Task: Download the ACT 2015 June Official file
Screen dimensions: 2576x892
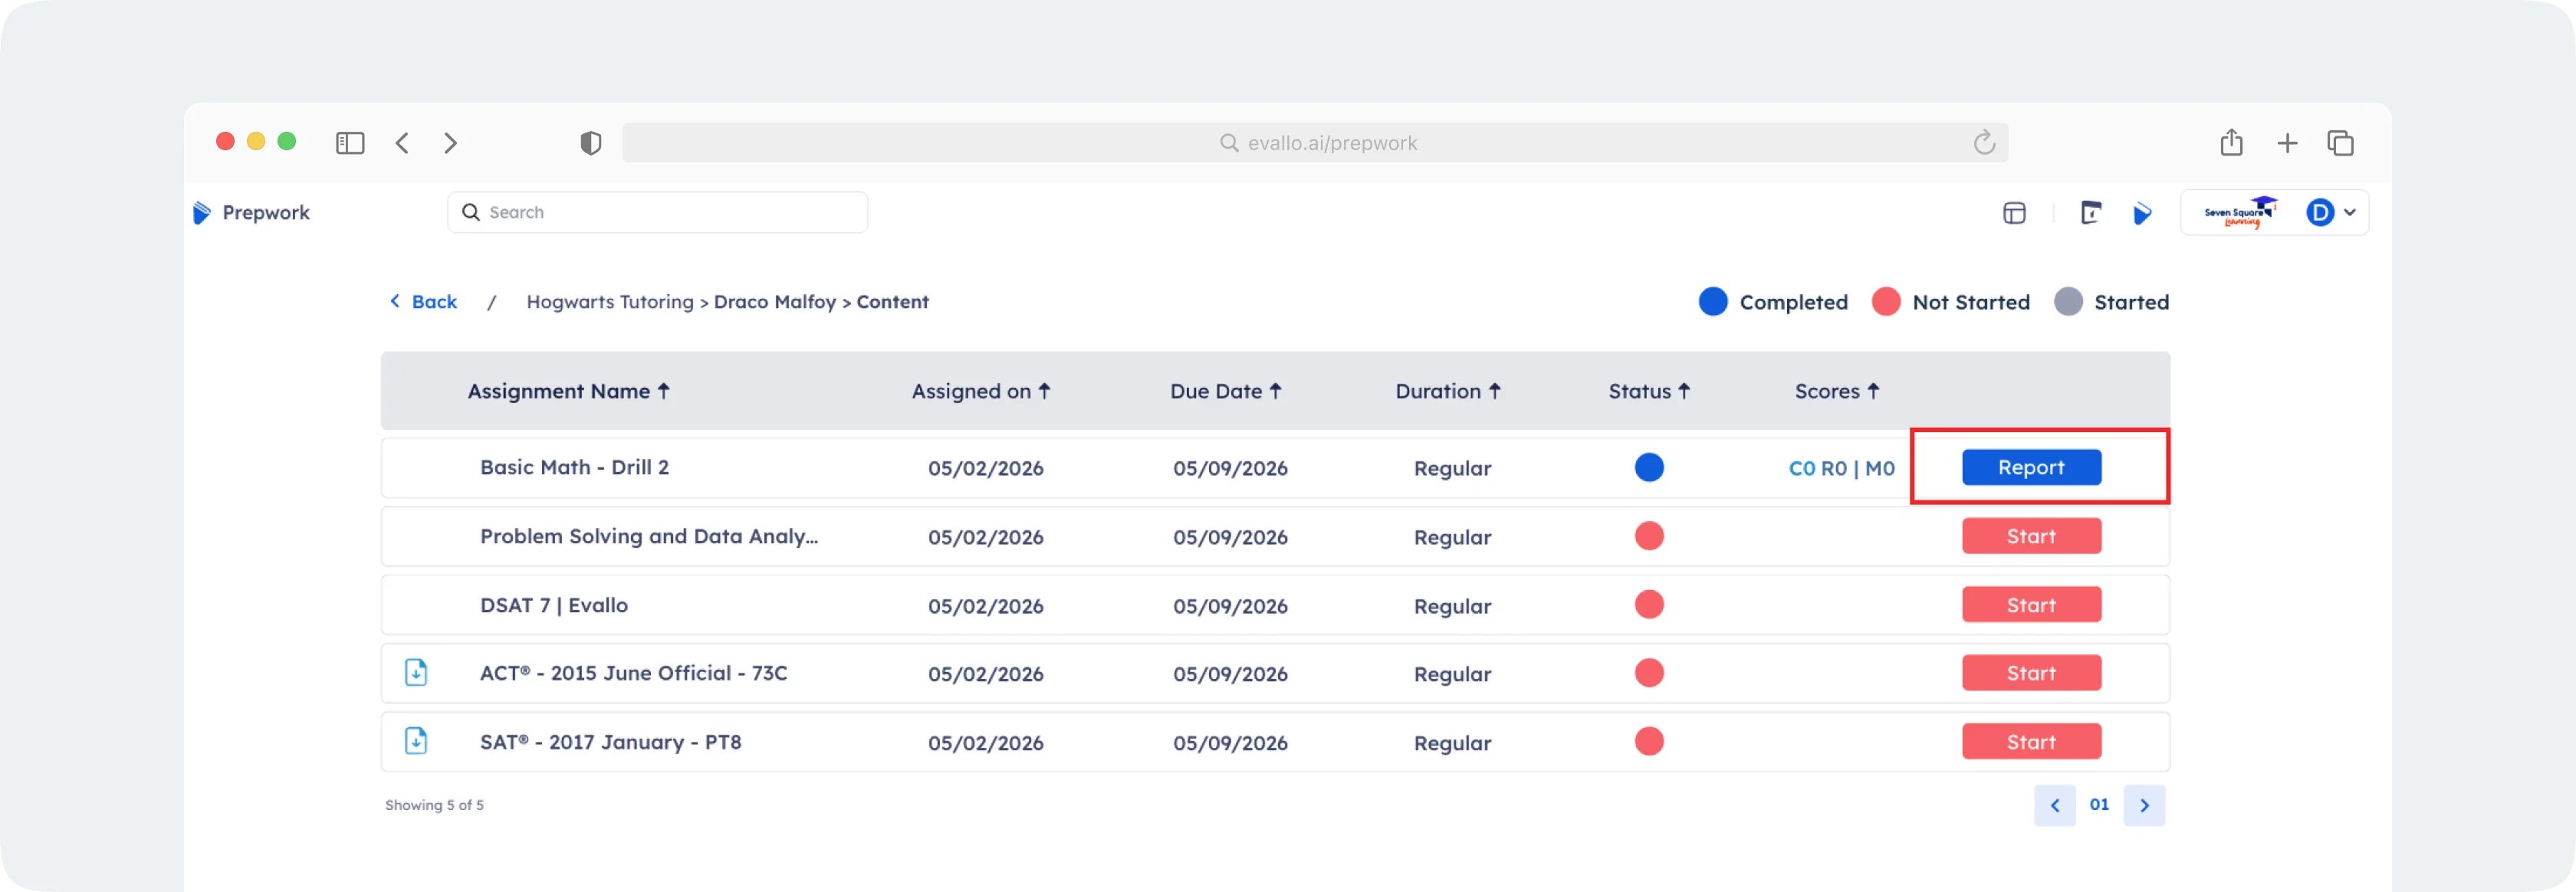Action: tap(415, 673)
